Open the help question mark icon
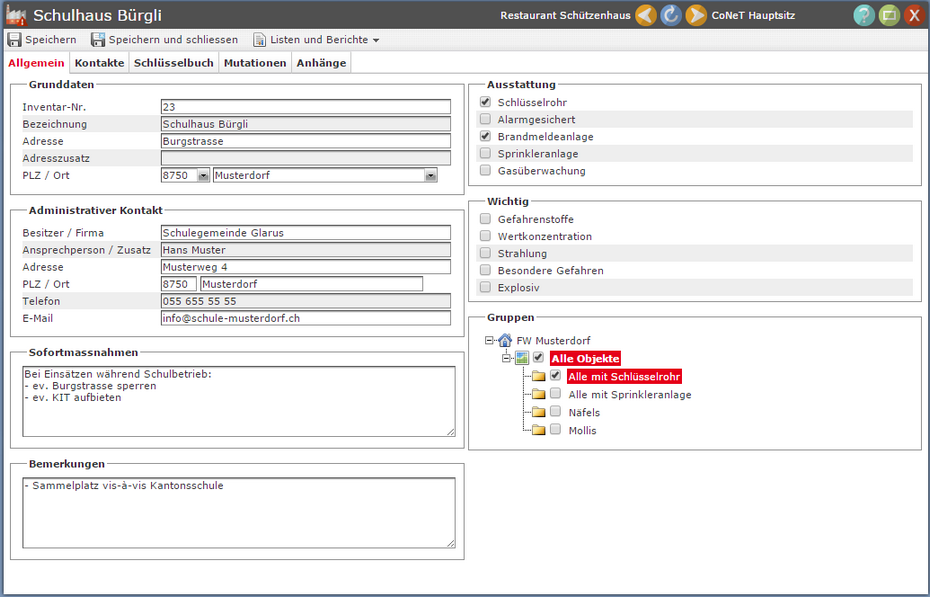Screen dimensions: 930x597 pos(864,15)
